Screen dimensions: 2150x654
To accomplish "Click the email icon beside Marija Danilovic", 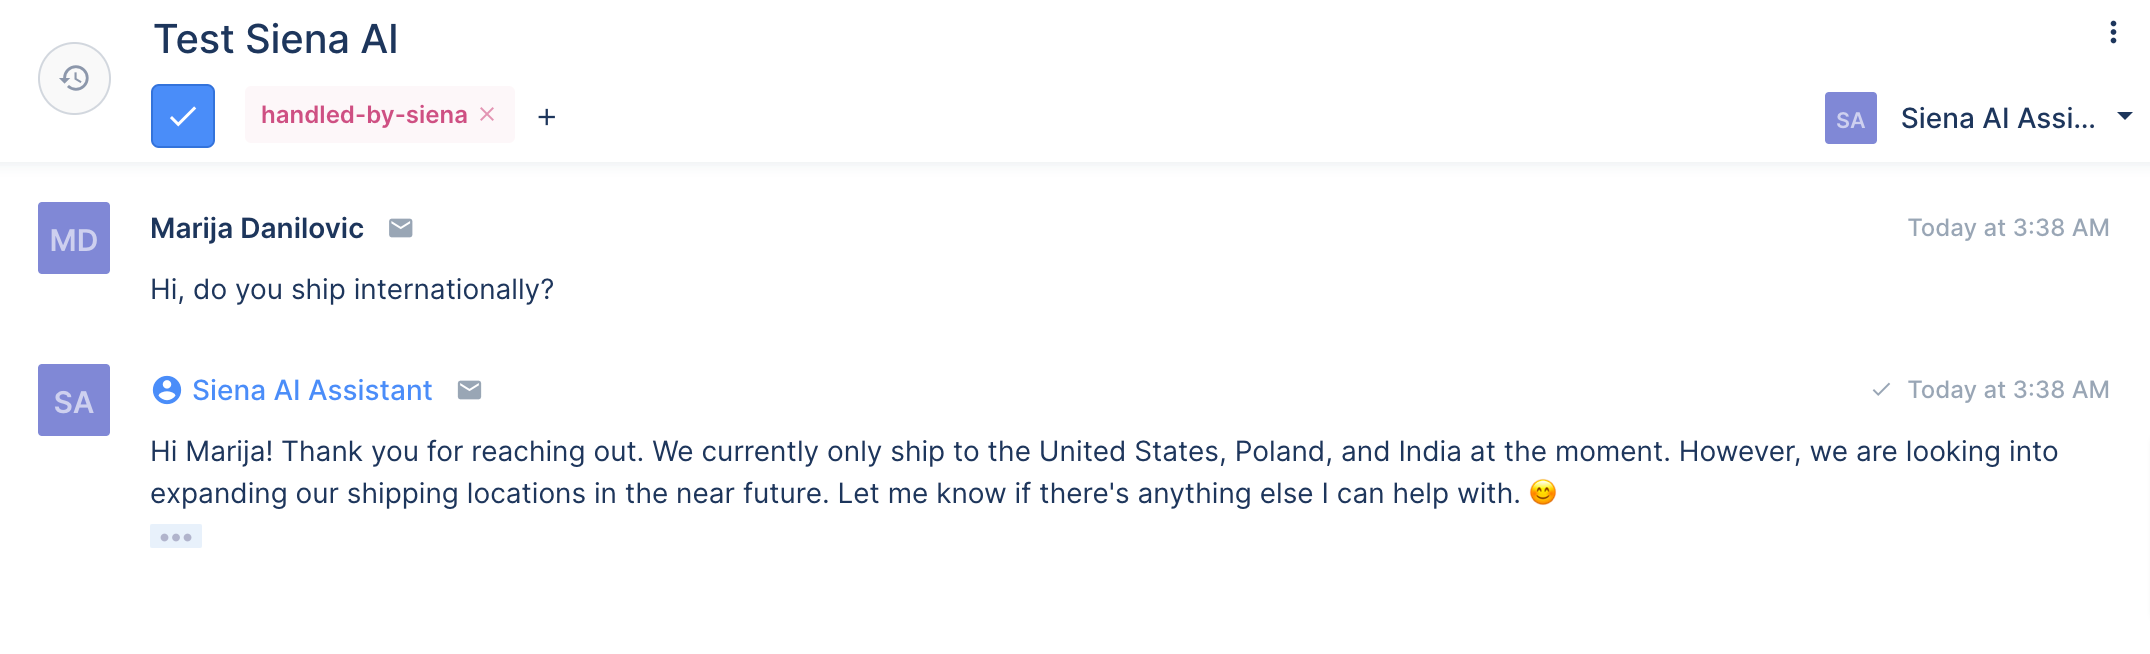I will (x=401, y=228).
